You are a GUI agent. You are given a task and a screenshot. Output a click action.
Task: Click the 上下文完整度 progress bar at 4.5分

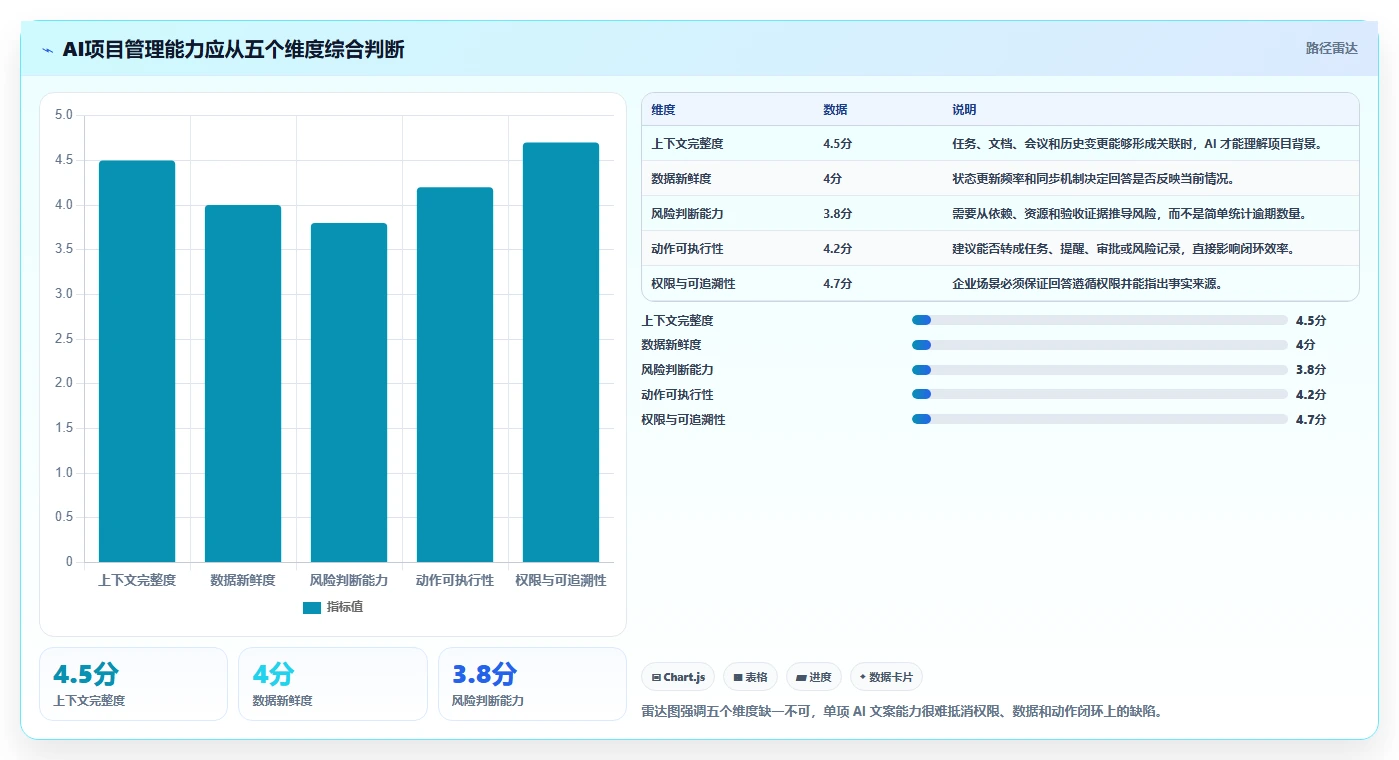coord(1100,320)
